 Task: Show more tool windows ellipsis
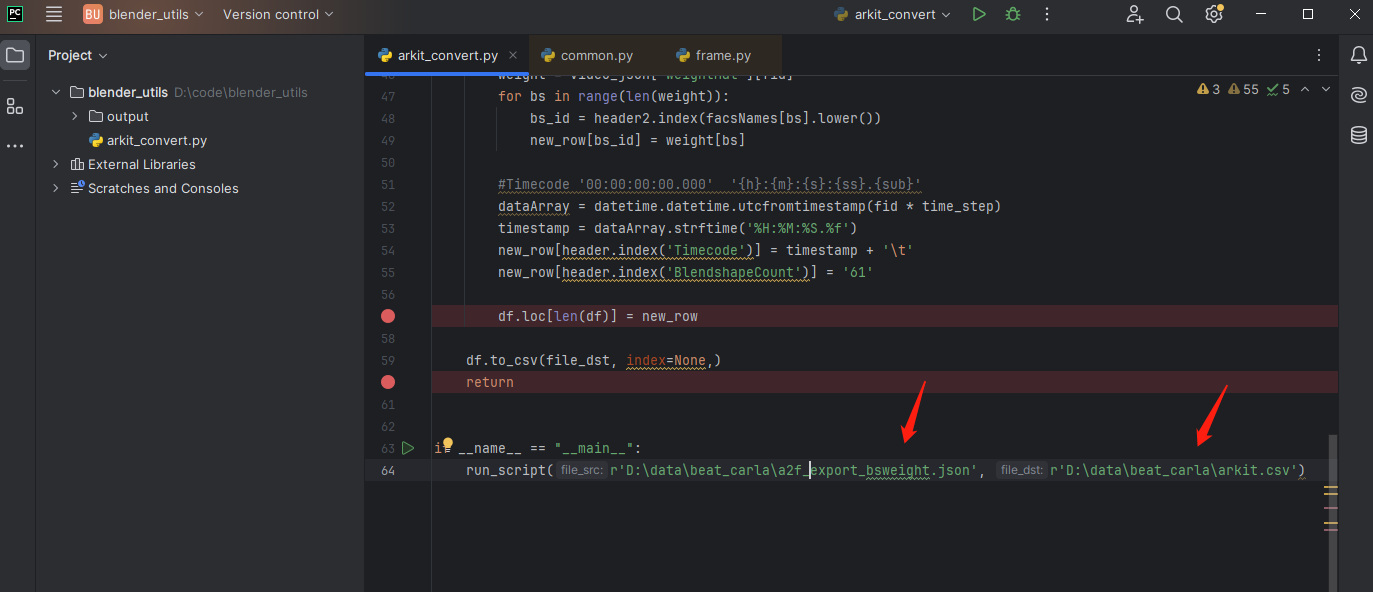(15, 146)
